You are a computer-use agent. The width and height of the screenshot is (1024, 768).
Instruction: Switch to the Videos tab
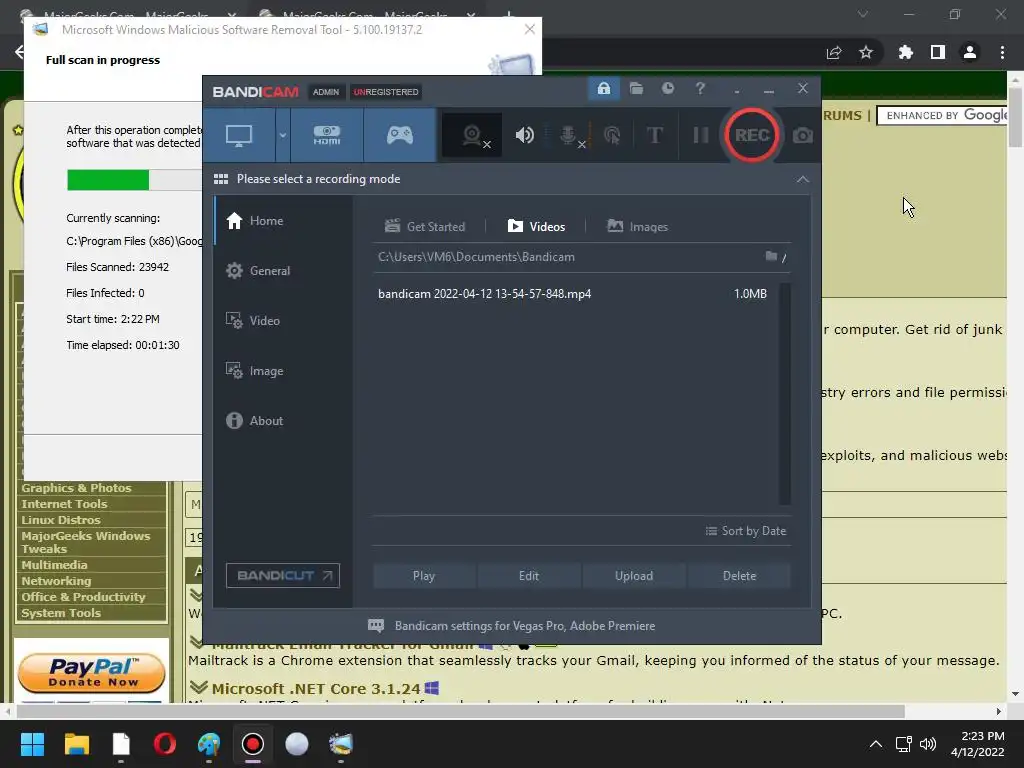(536, 227)
